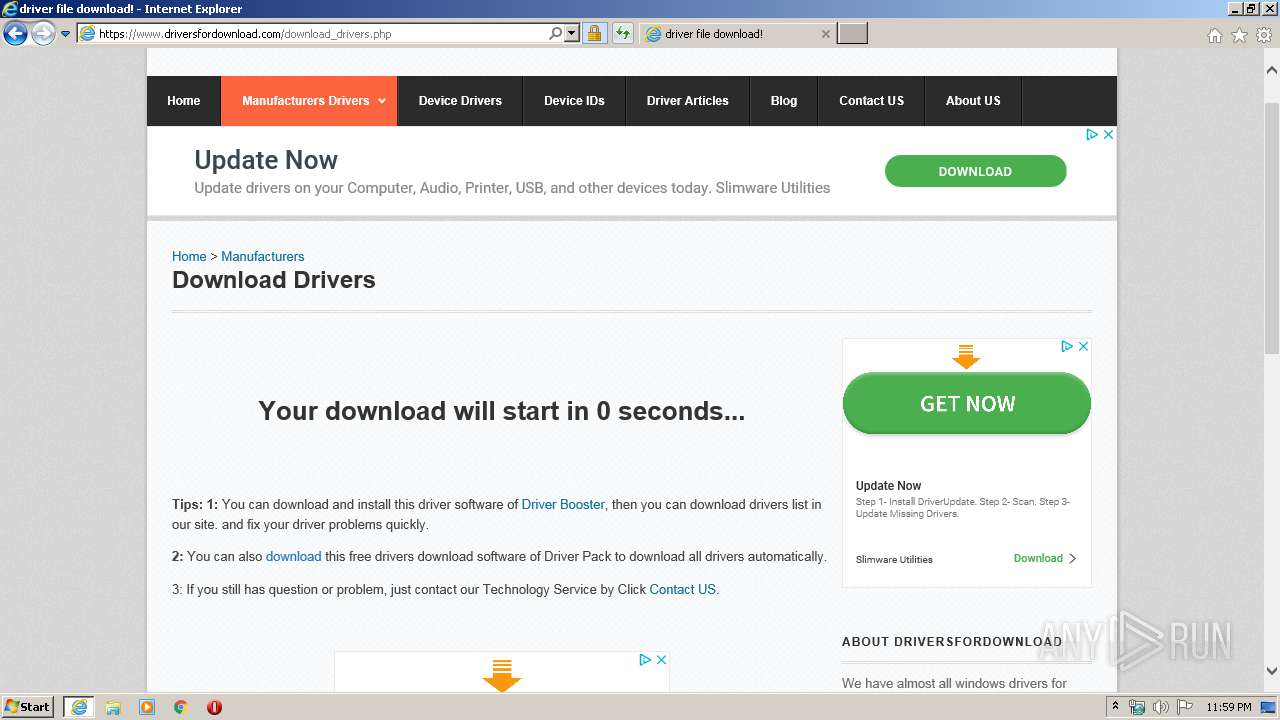Click the sidebar ad AdChoices icon
The image size is (1280, 720).
(x=1067, y=346)
